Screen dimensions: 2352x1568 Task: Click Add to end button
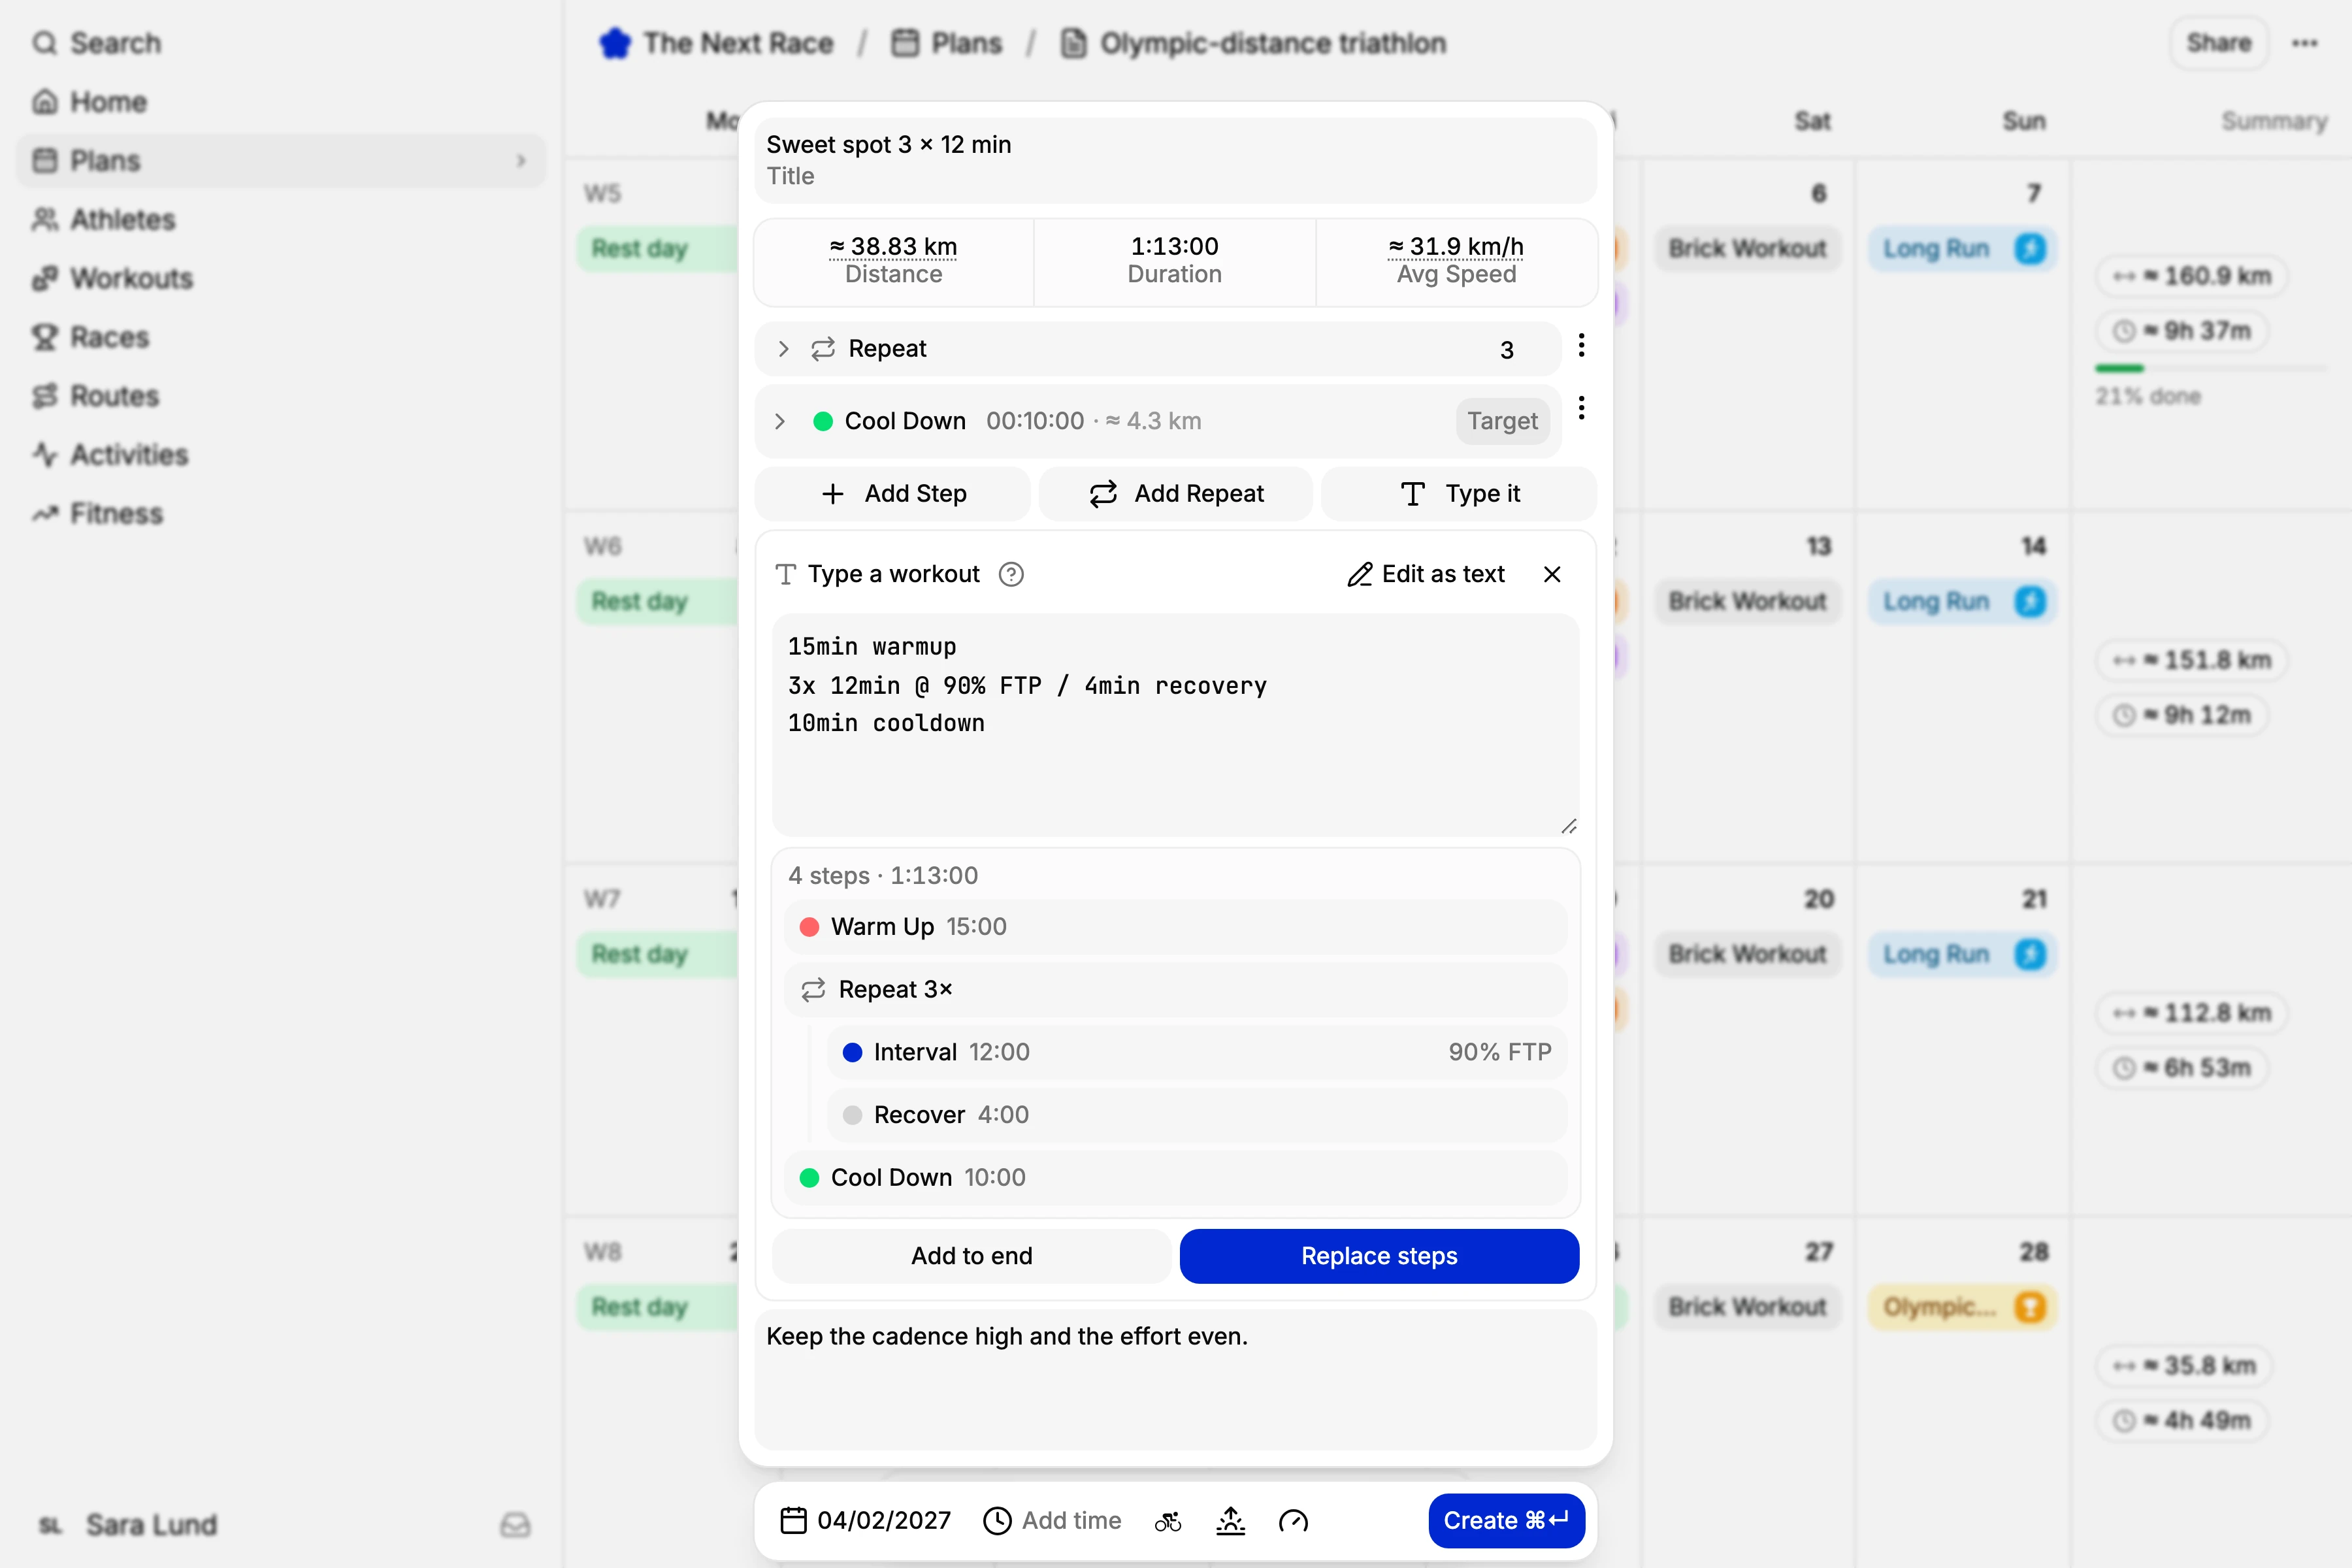coord(971,1256)
